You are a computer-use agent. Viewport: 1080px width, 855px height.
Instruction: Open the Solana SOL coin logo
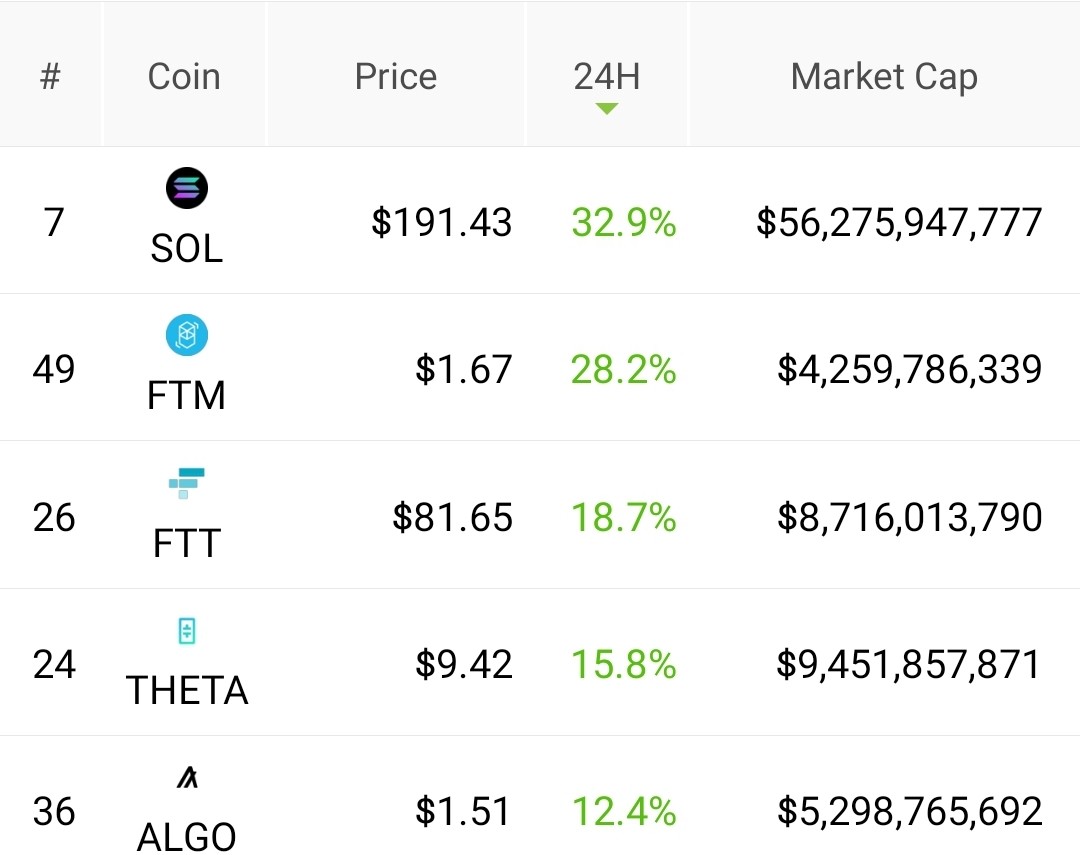(187, 188)
